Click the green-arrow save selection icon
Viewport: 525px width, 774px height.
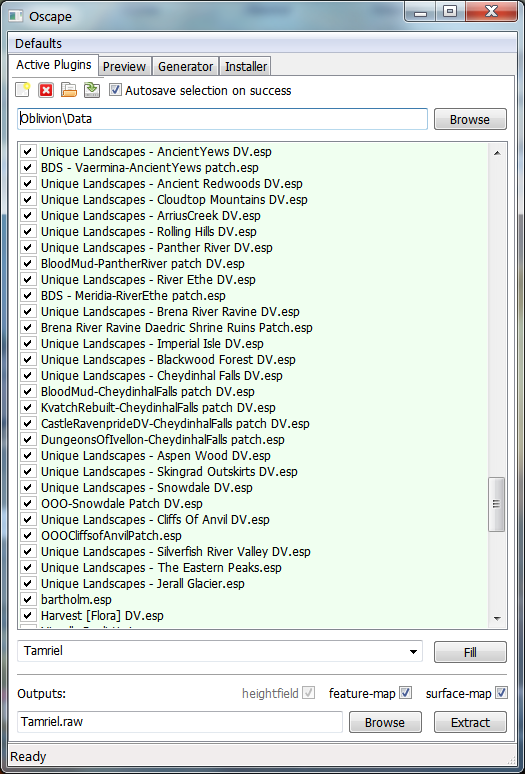click(x=92, y=90)
